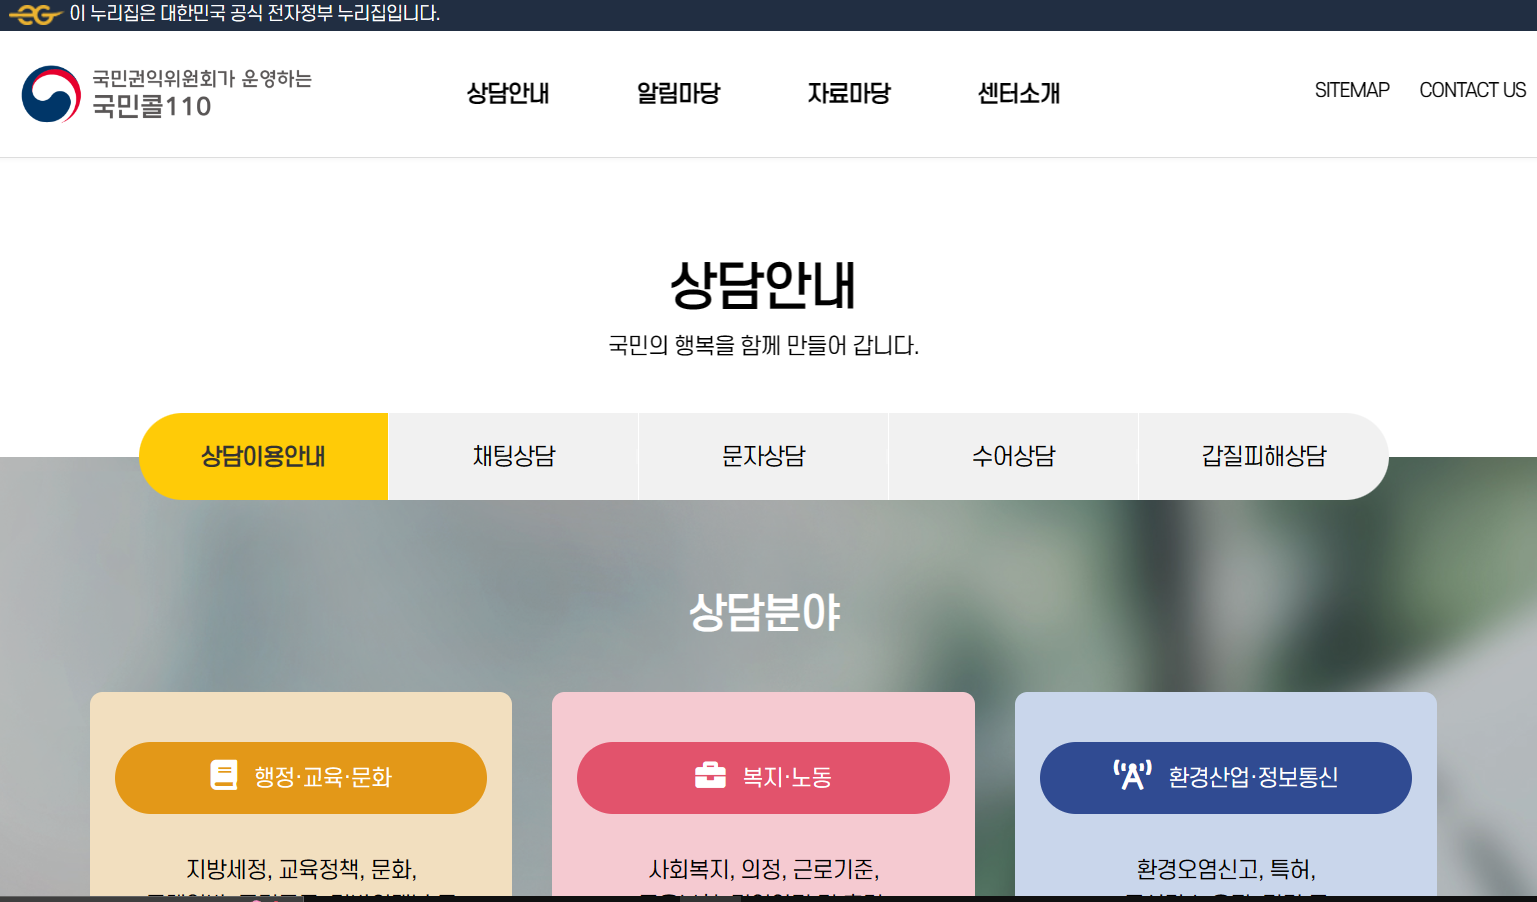Open the 상담안내 menu
Screen dimensions: 1537x902
click(507, 93)
